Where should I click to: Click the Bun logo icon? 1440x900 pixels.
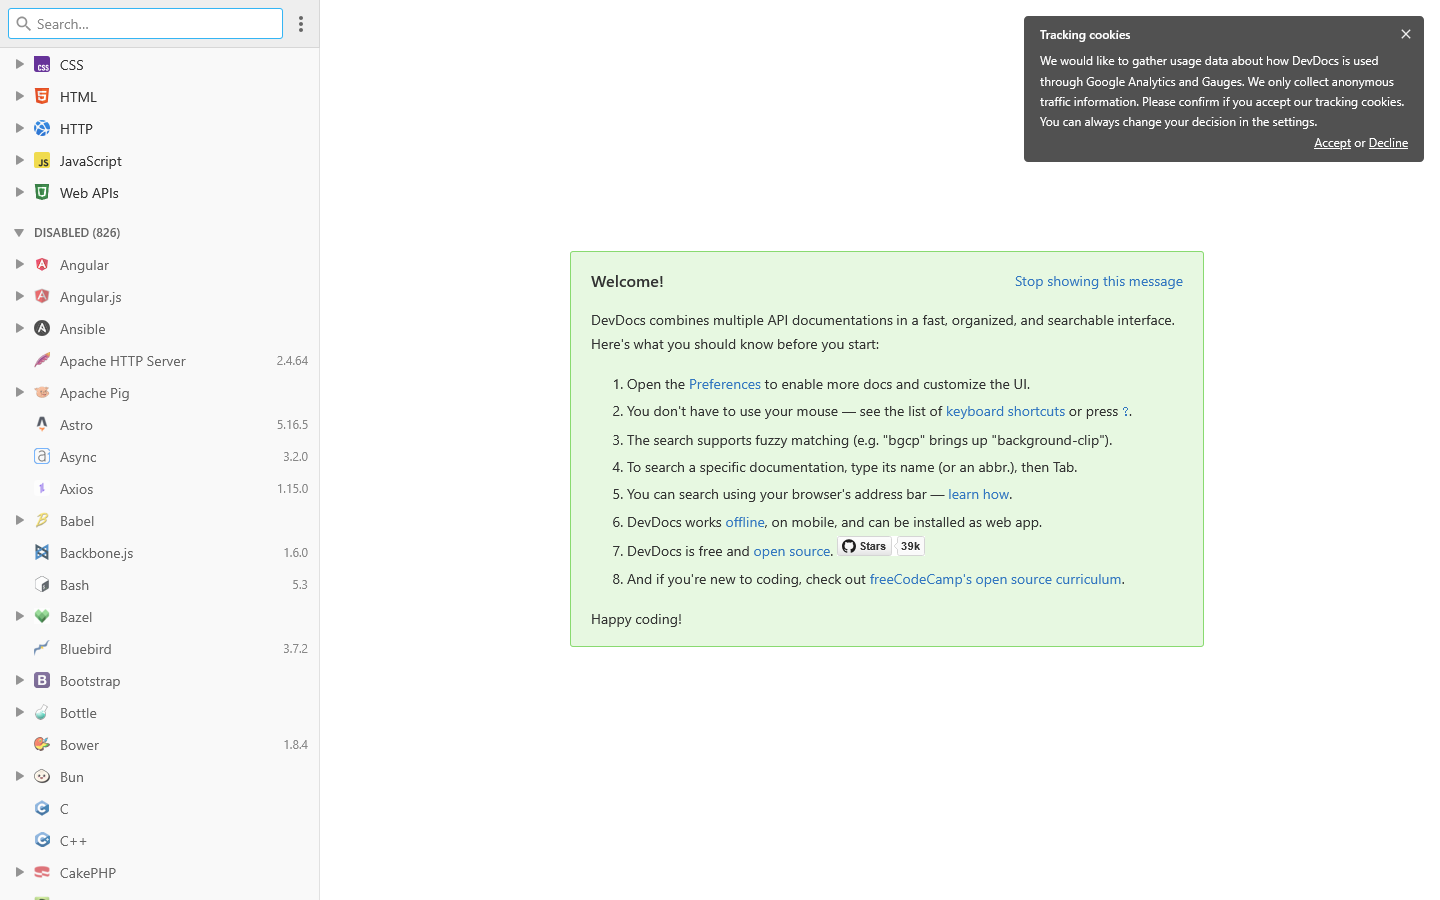pyautogui.click(x=42, y=777)
